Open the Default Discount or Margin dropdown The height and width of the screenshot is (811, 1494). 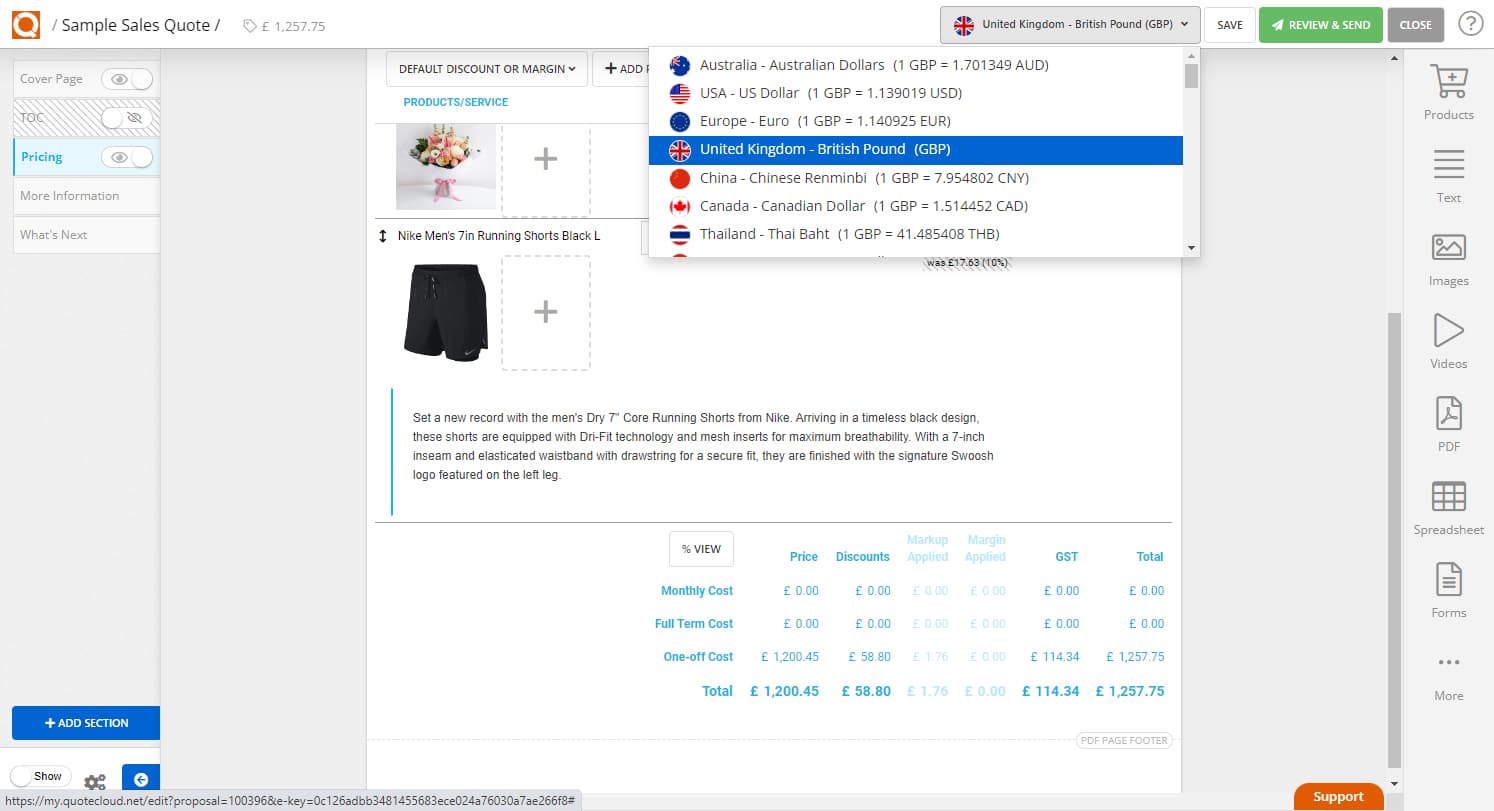[x=486, y=68]
